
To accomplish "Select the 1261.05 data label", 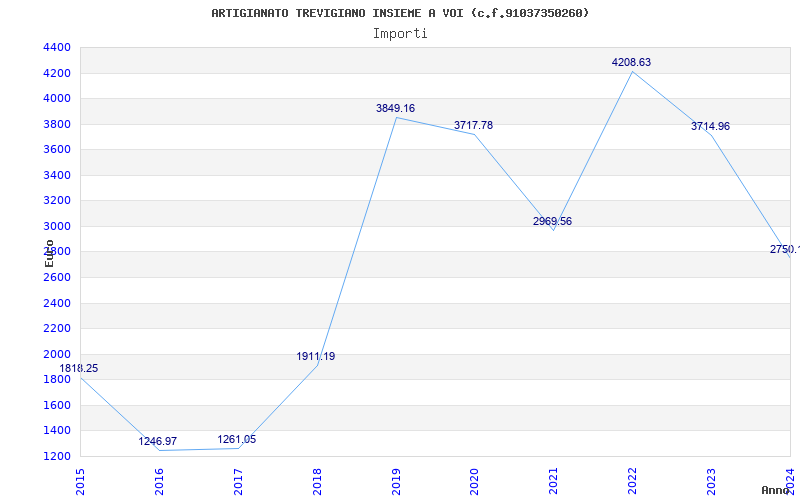I will (x=237, y=439).
